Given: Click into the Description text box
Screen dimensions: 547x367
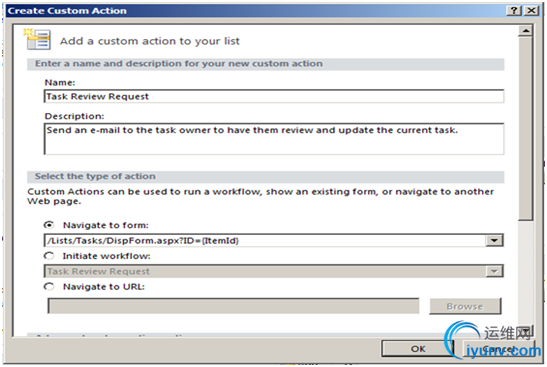Looking at the screenshot, I should point(274,138).
